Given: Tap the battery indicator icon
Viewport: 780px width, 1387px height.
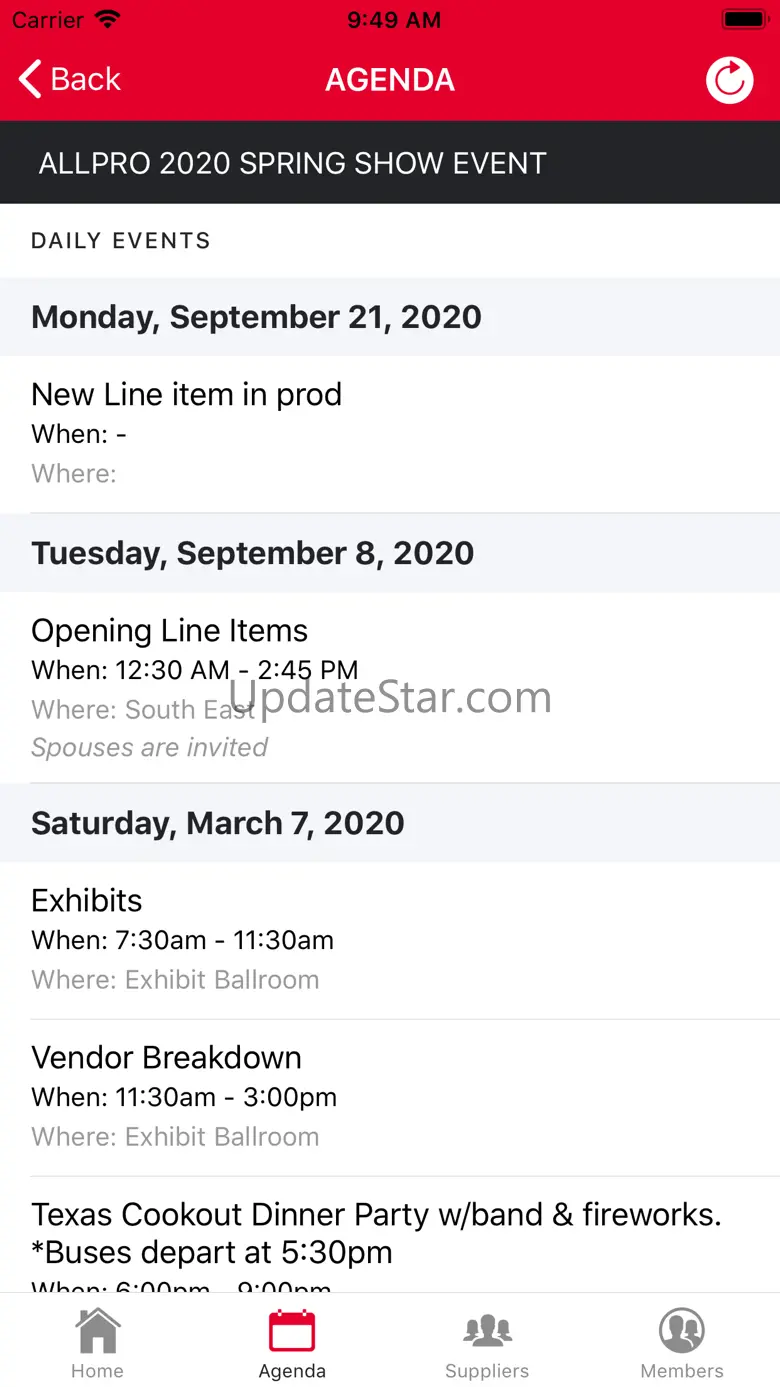Looking at the screenshot, I should tap(743, 20).
